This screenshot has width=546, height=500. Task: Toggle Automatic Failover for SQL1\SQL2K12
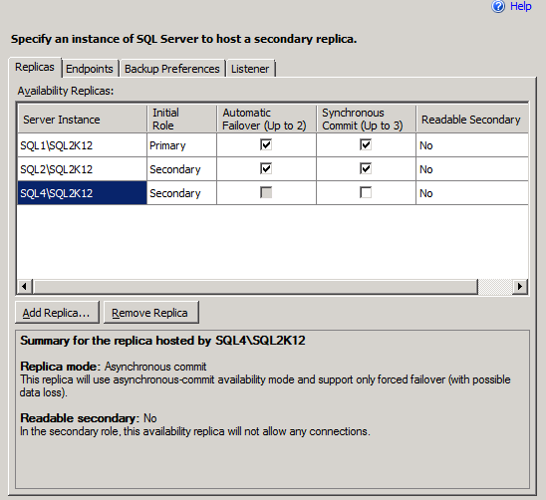(x=266, y=145)
